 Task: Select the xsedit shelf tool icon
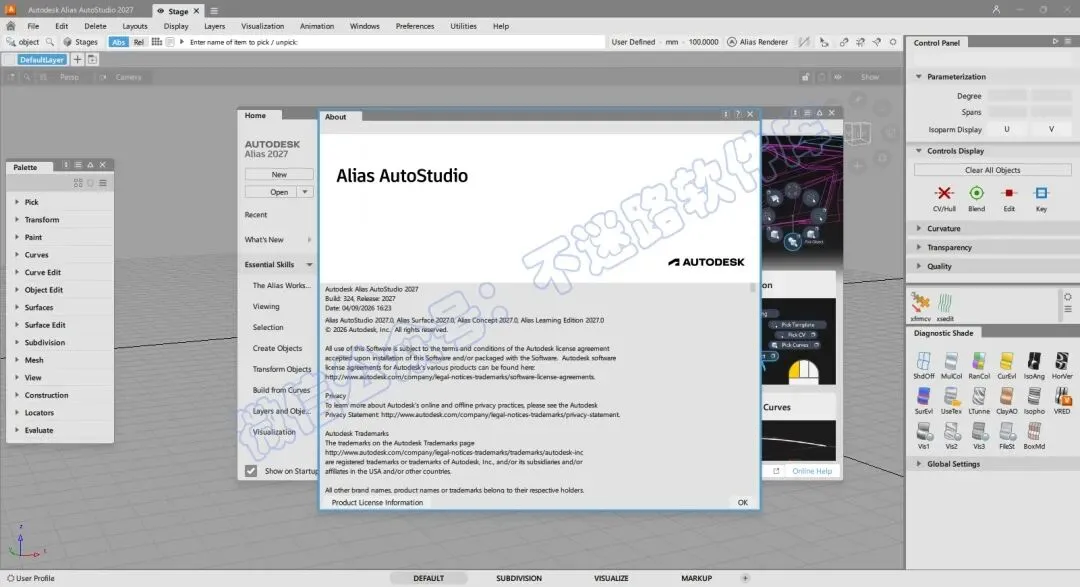[945, 302]
